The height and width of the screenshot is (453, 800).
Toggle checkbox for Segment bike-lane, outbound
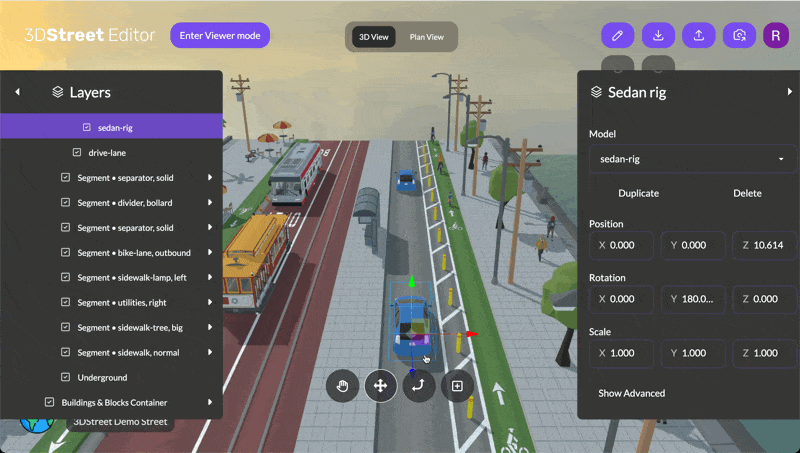click(66, 253)
